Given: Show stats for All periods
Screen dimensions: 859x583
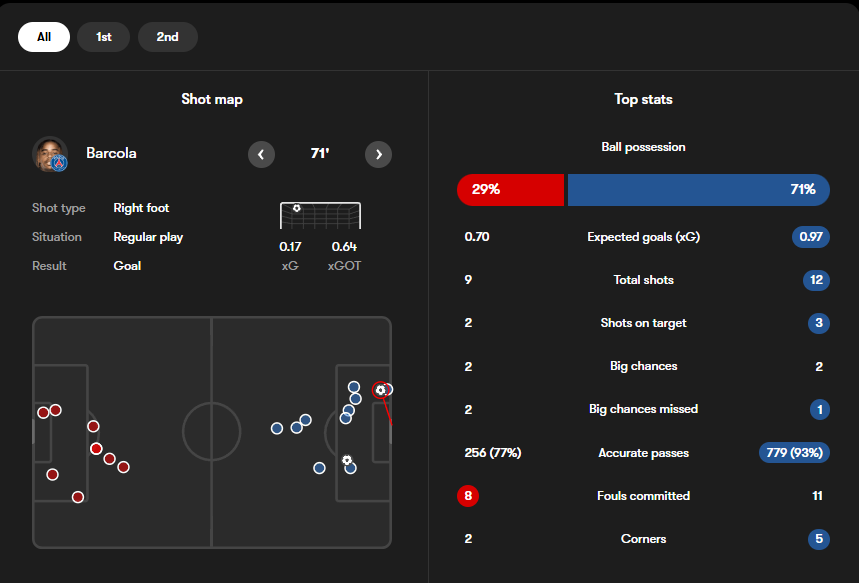Looking at the screenshot, I should [44, 37].
